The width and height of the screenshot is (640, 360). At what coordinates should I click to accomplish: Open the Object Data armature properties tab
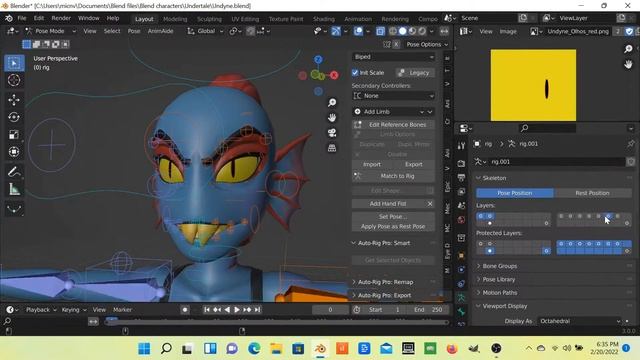point(462,298)
